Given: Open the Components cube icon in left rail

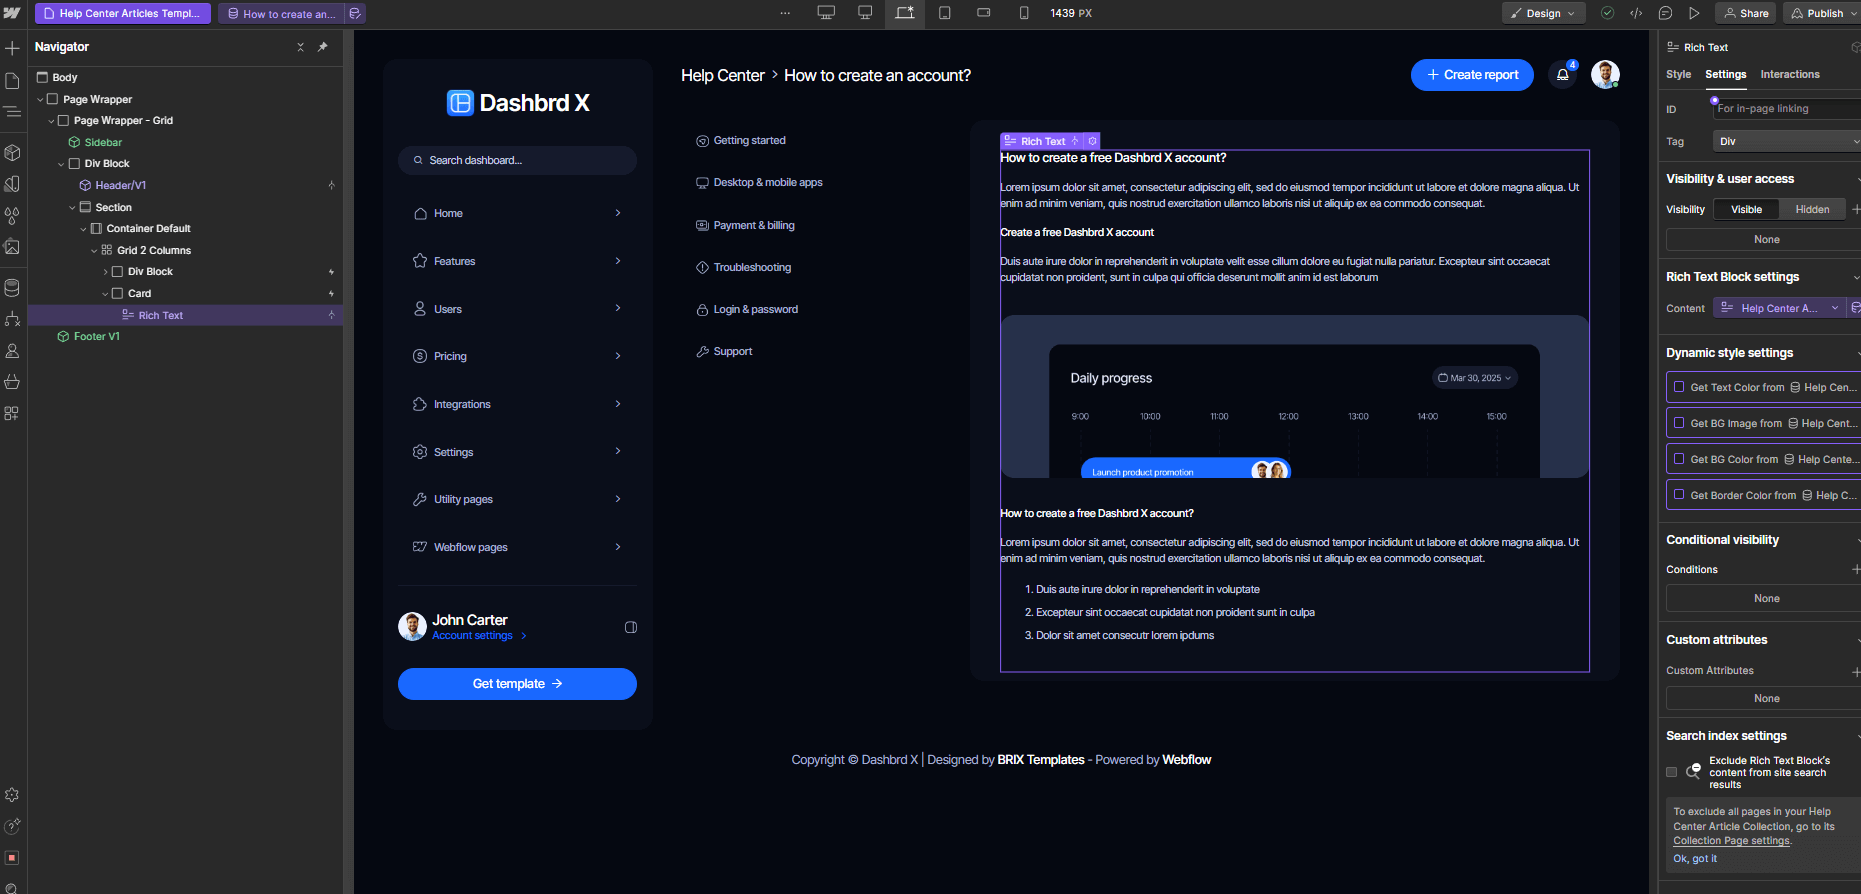Looking at the screenshot, I should point(12,153).
